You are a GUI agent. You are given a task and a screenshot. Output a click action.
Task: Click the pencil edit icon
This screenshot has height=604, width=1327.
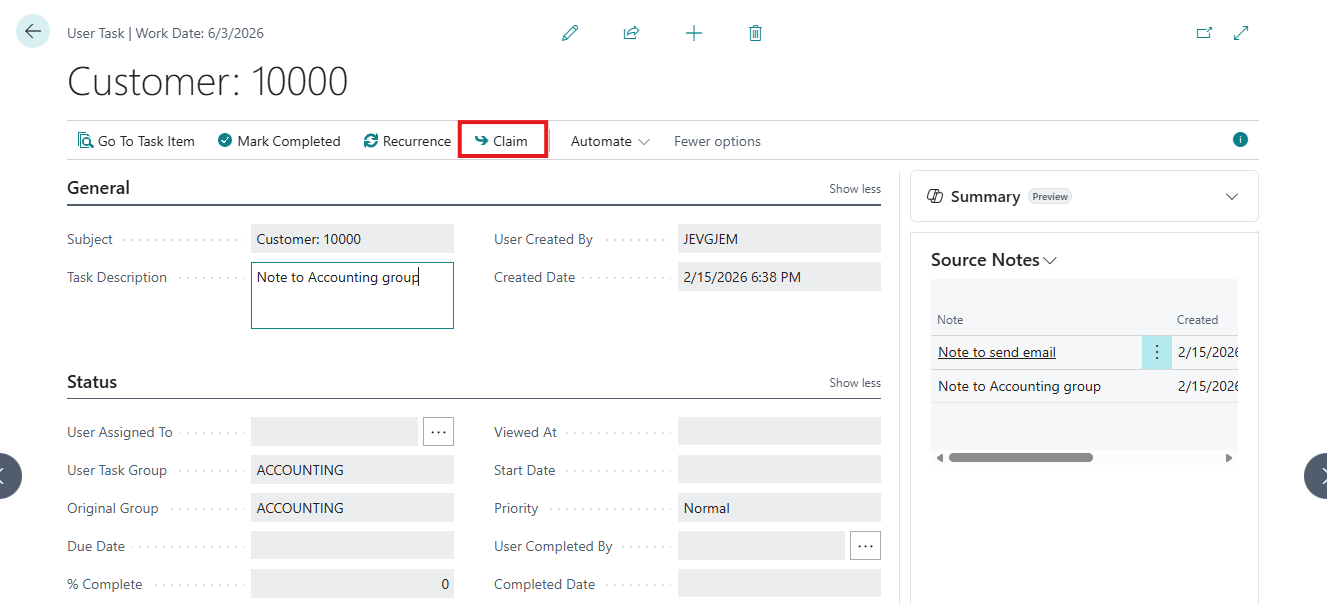[x=570, y=33]
